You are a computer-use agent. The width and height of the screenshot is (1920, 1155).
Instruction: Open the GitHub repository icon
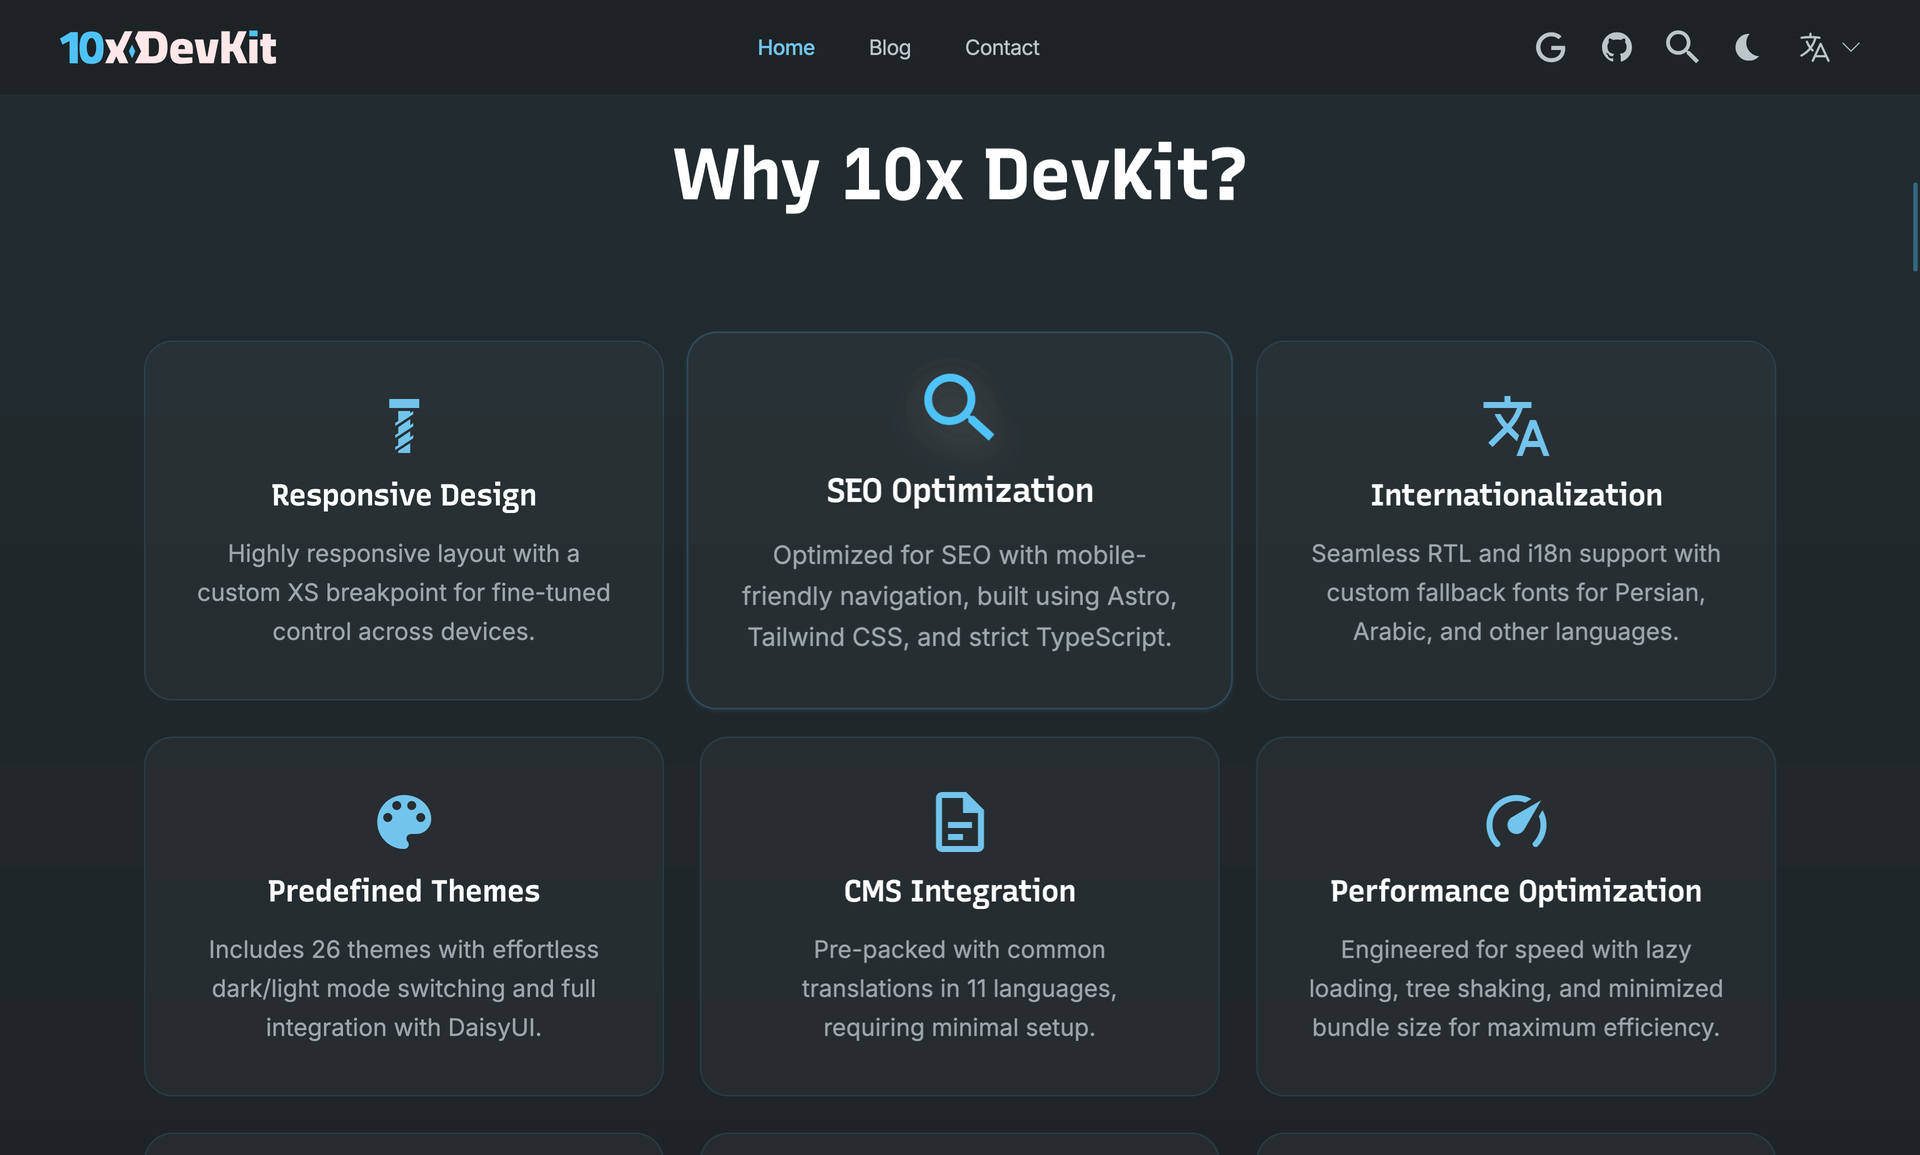coord(1616,47)
